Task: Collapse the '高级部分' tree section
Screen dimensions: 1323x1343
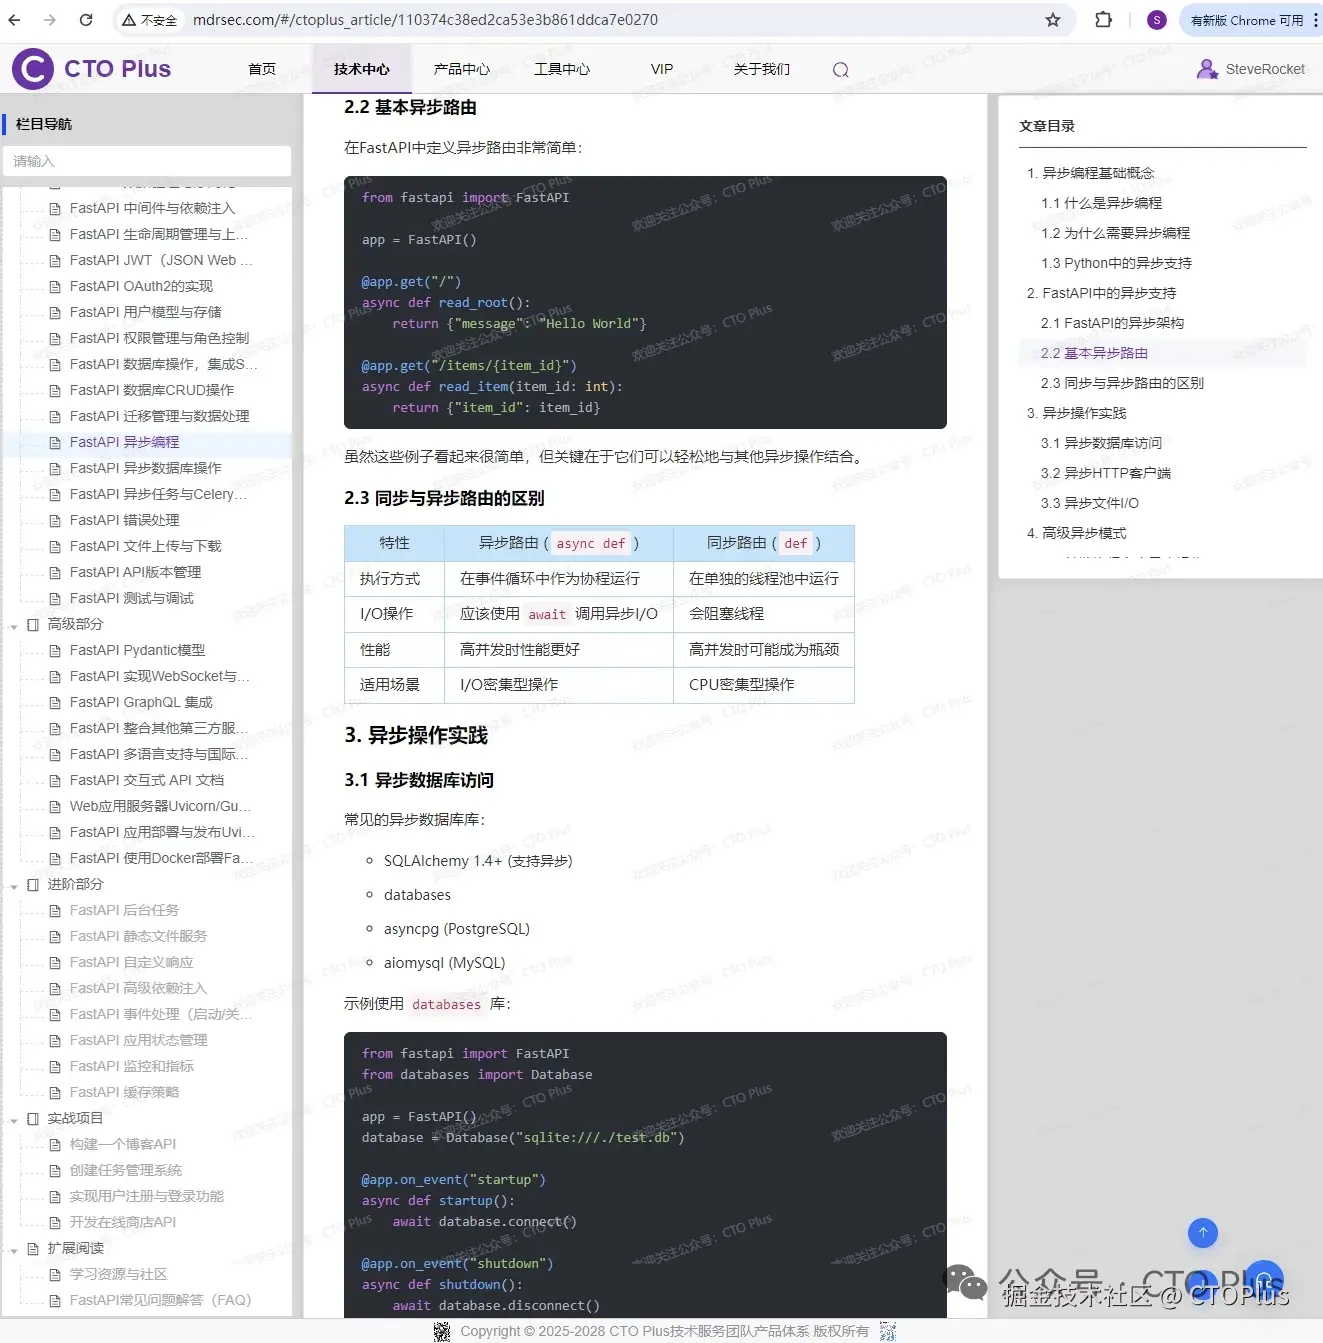Action: [x=13, y=624]
